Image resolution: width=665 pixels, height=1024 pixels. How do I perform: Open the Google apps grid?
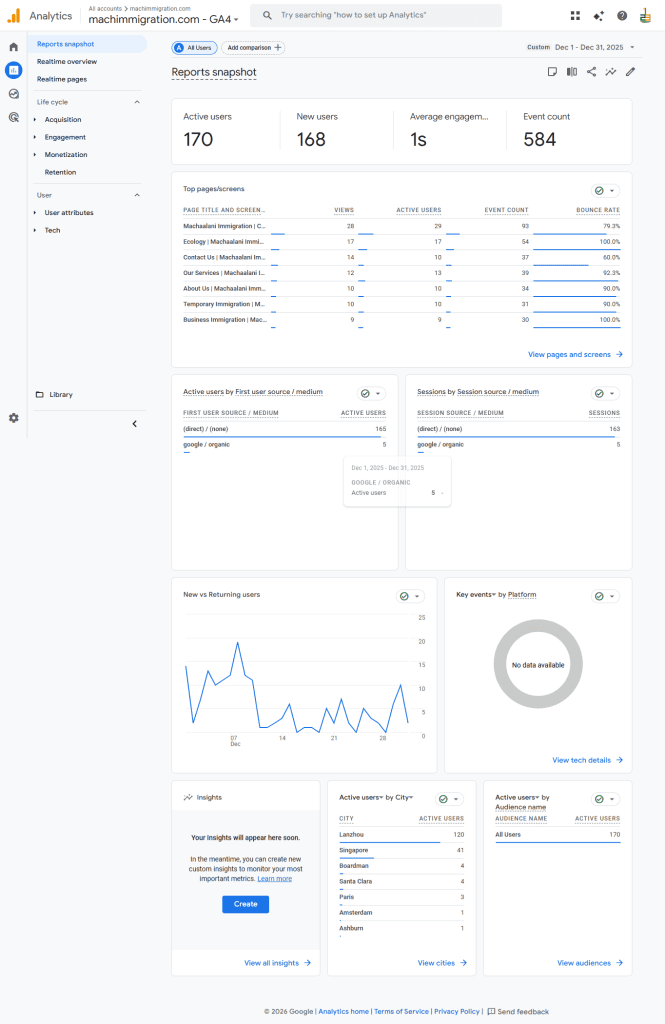[574, 16]
